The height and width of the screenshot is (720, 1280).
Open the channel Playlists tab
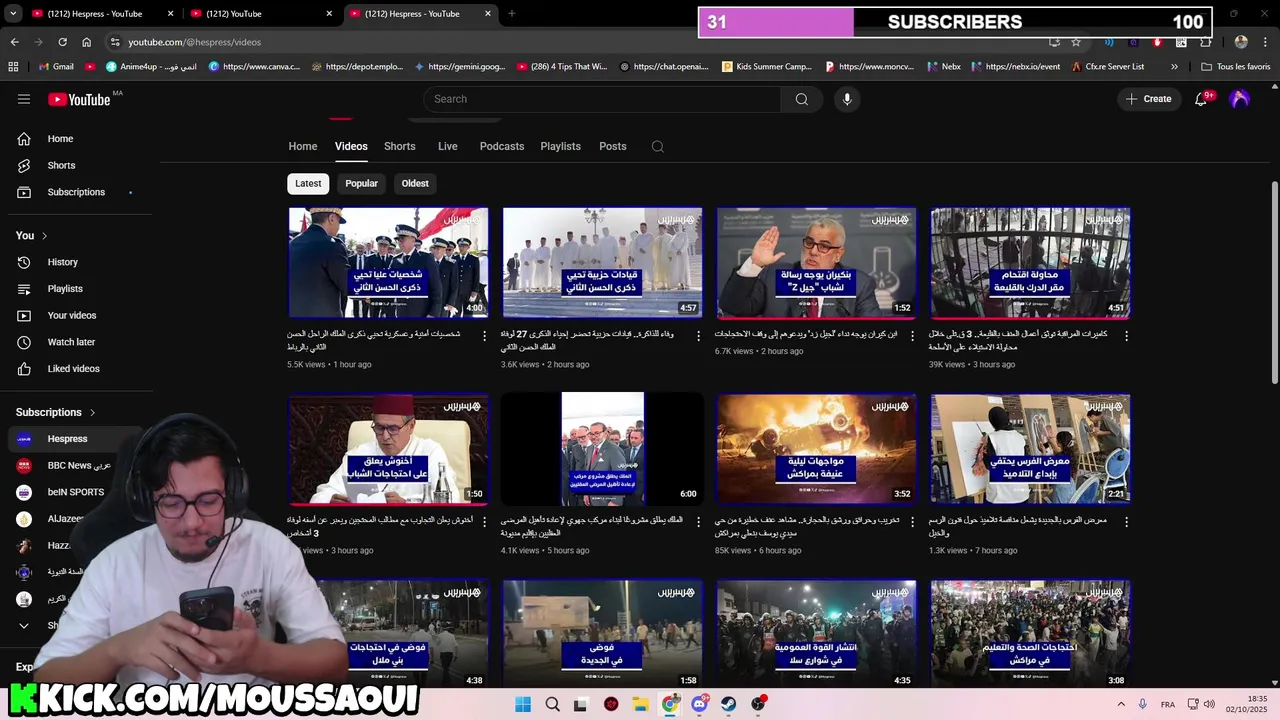tap(561, 146)
